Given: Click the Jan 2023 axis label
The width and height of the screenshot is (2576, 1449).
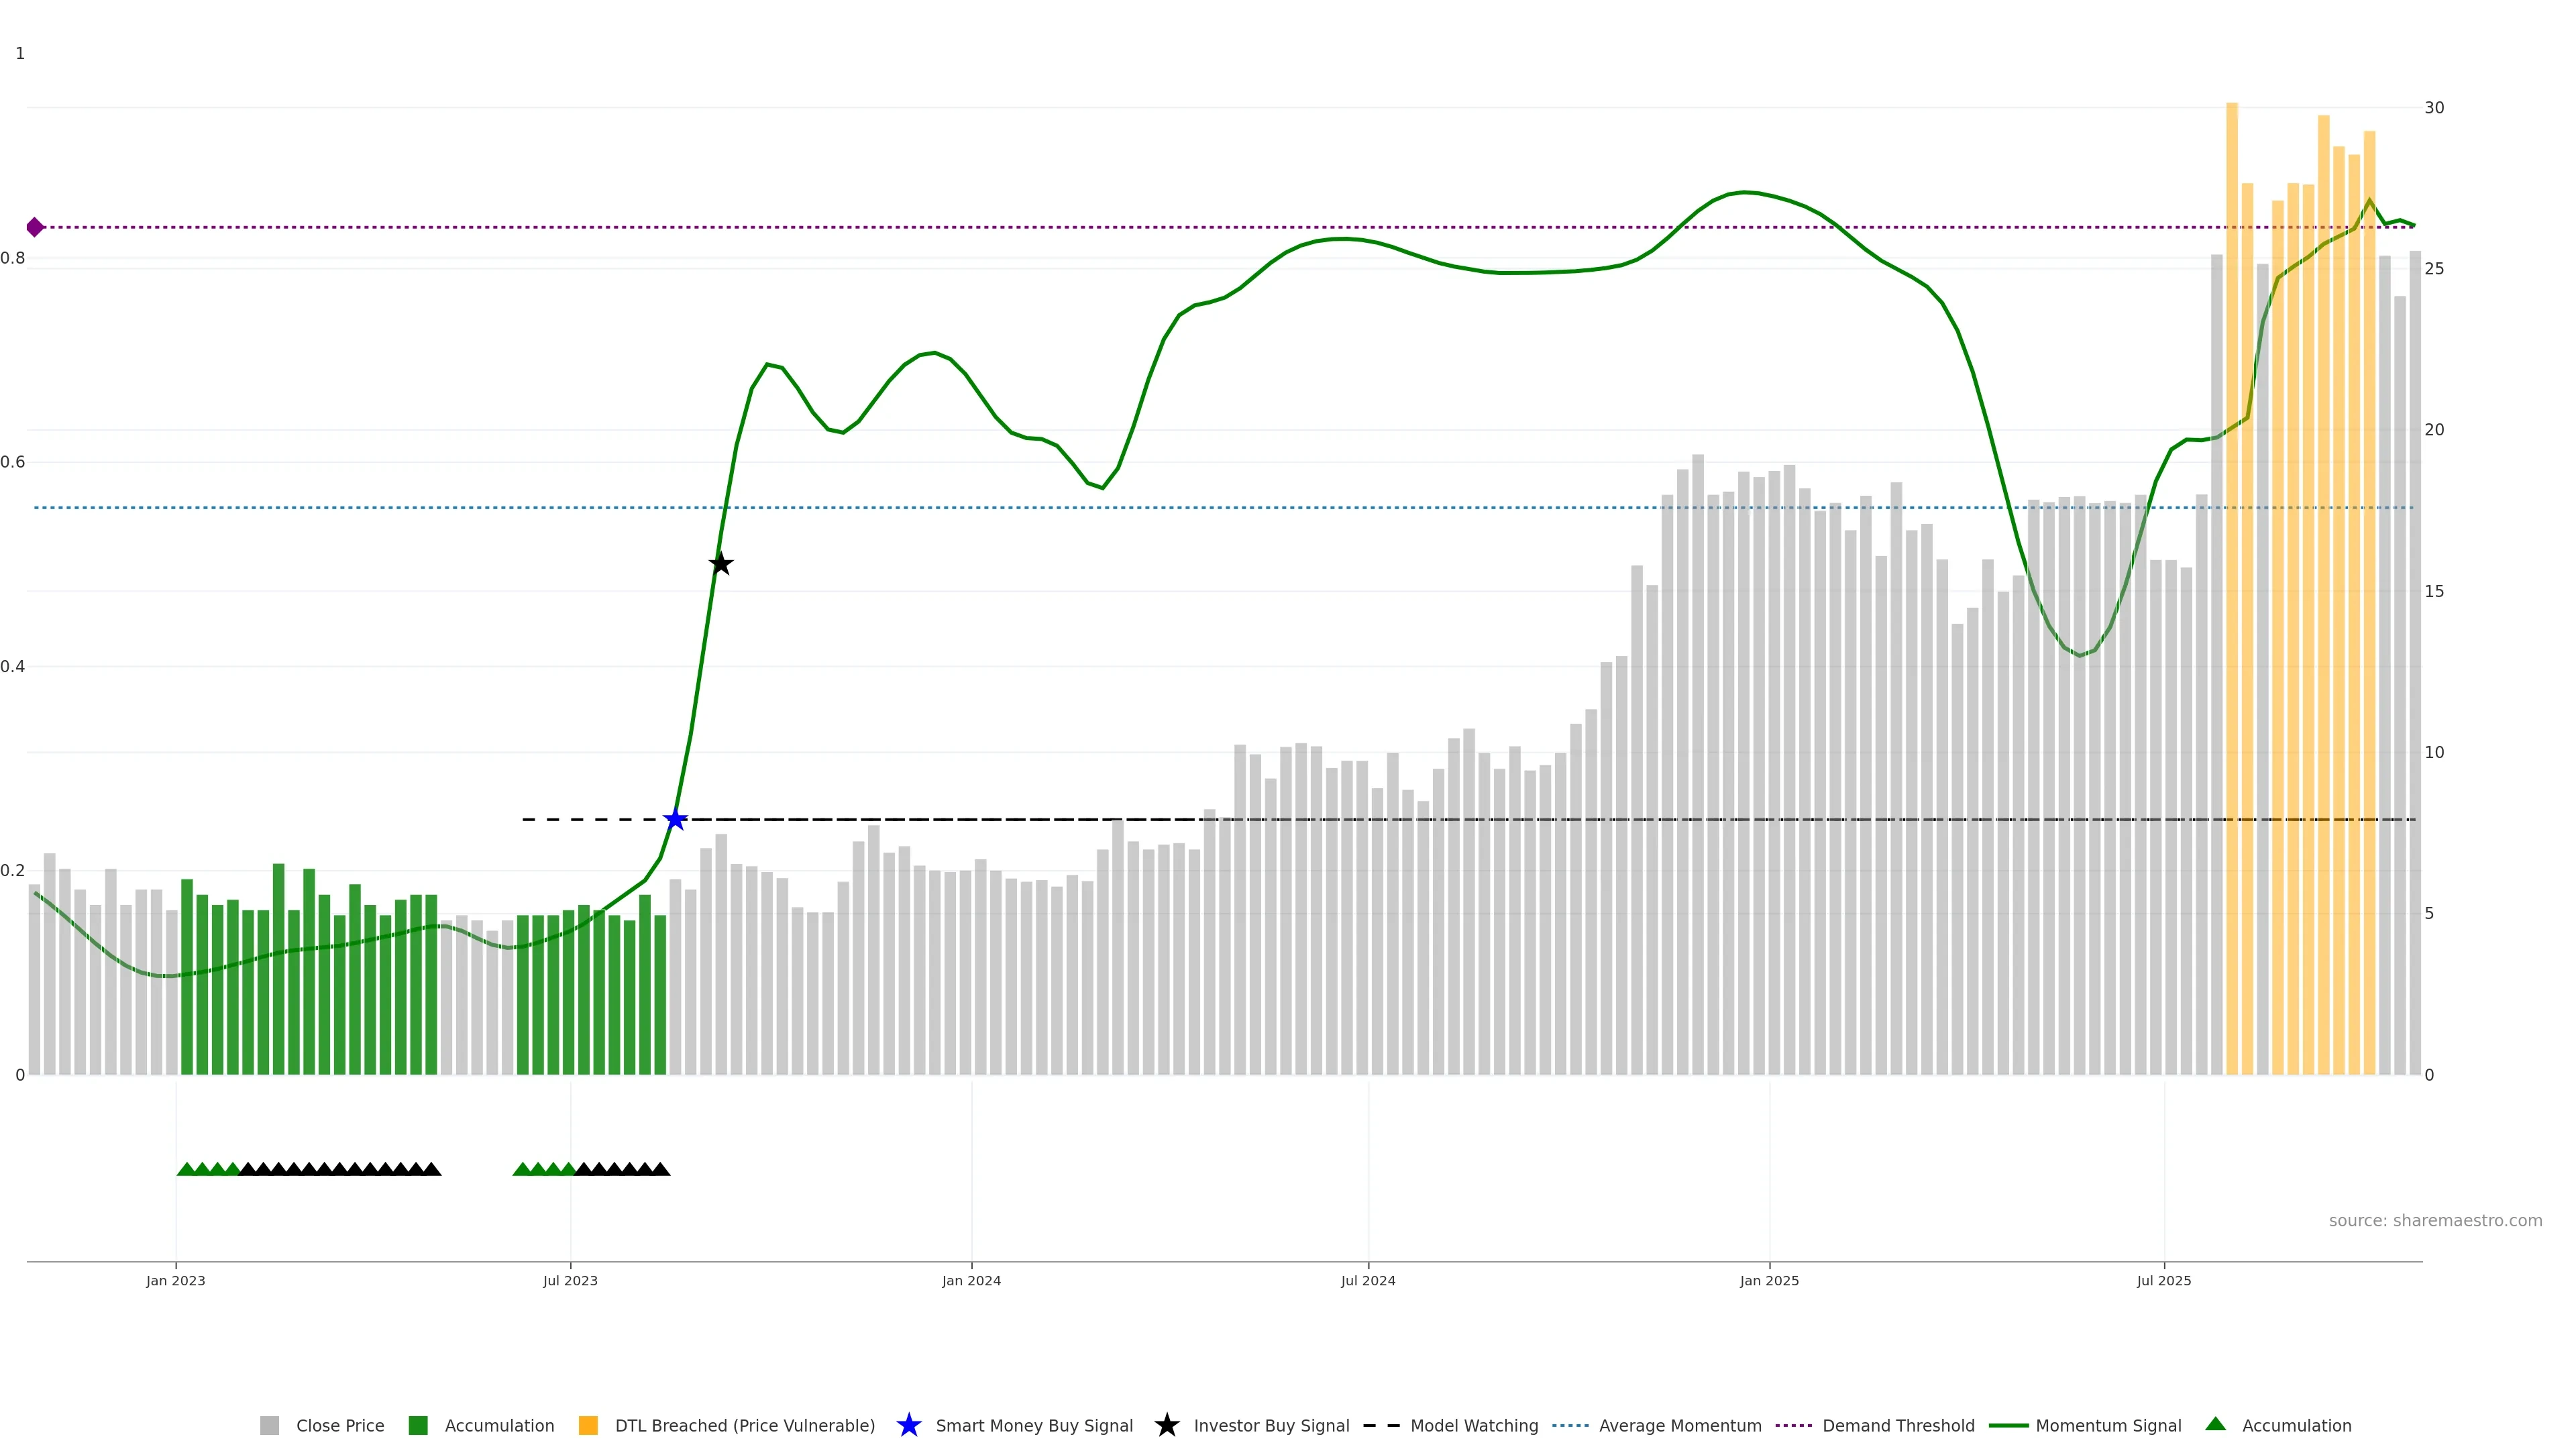Looking at the screenshot, I should click(176, 1281).
